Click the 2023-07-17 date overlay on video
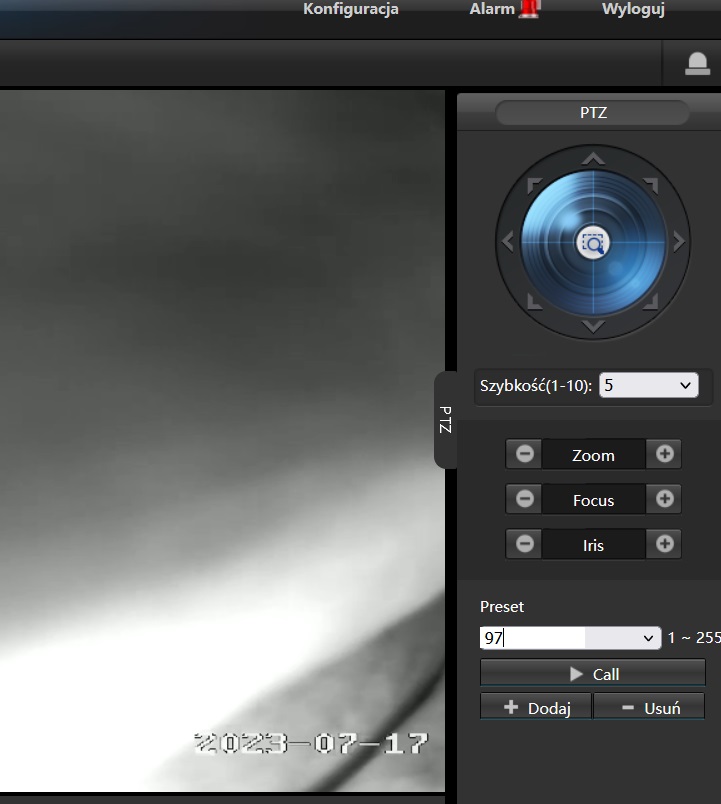The width and height of the screenshot is (721, 804). 311,743
